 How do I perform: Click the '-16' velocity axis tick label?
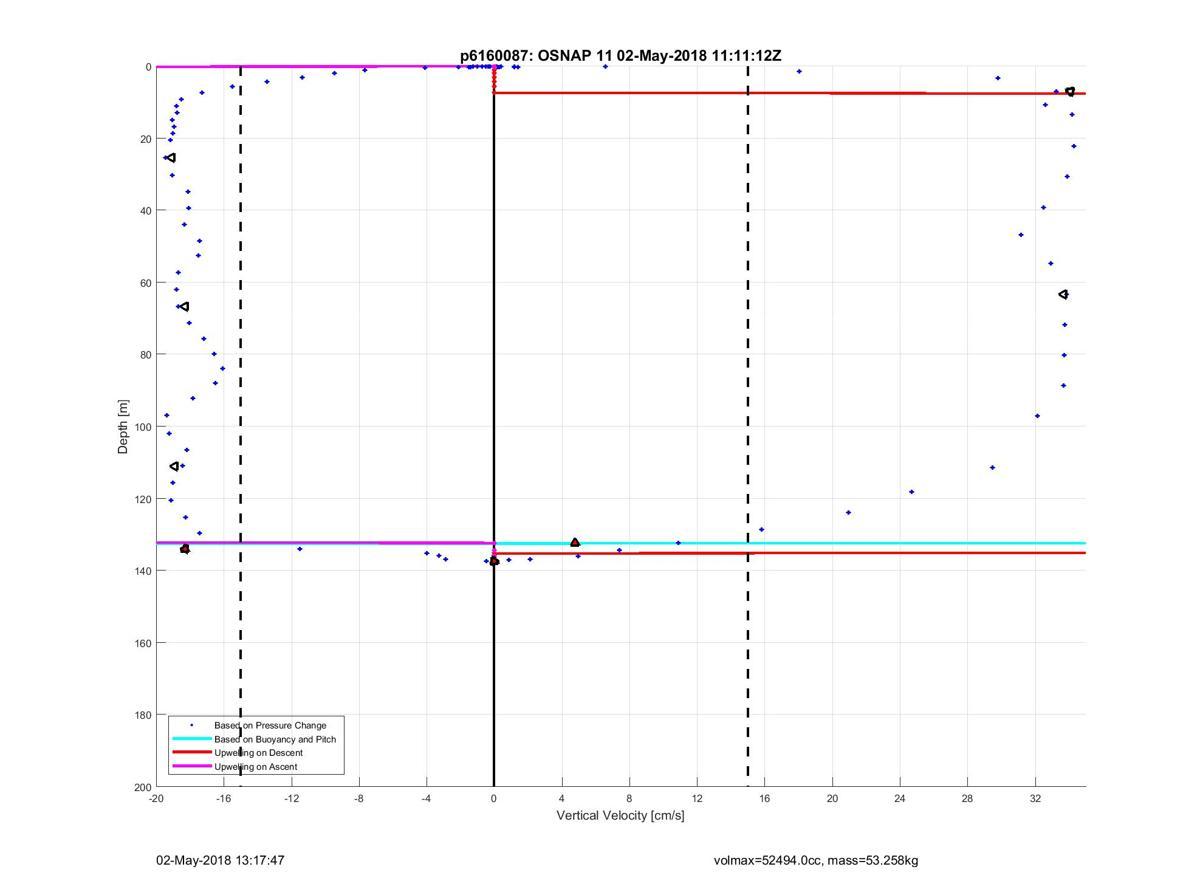point(224,799)
